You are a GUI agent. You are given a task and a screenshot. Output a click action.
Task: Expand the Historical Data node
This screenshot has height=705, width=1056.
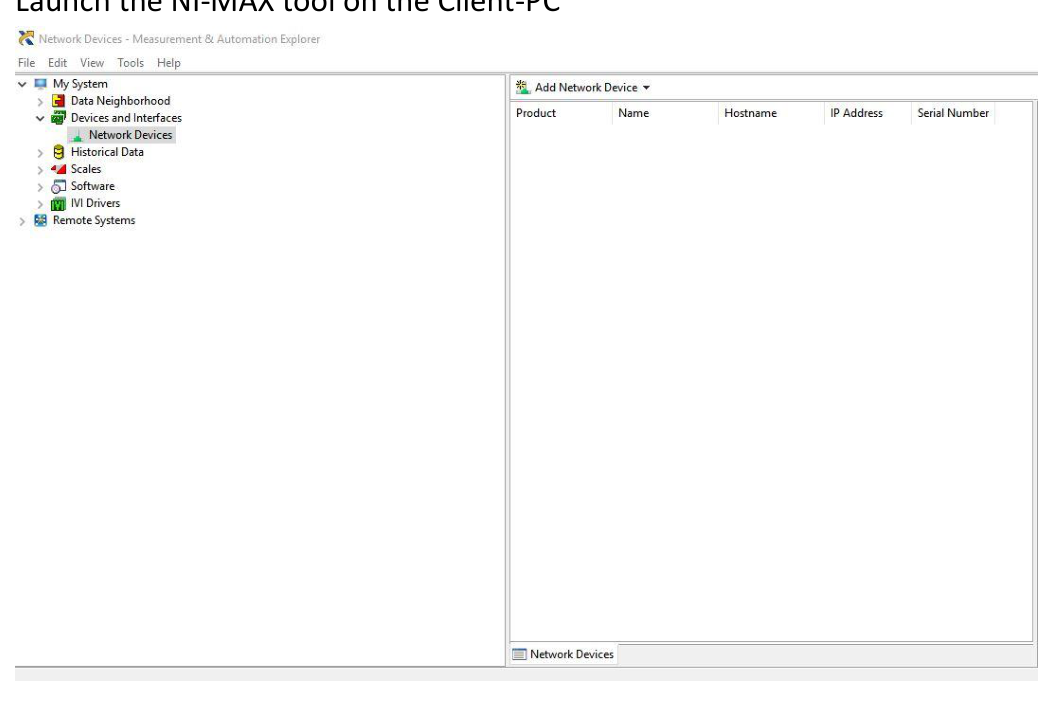tap(40, 153)
